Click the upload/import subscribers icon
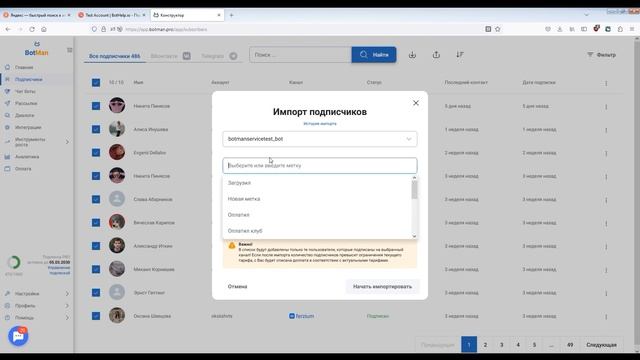Screen dimensions: 640x360 pyautogui.click(x=436, y=55)
